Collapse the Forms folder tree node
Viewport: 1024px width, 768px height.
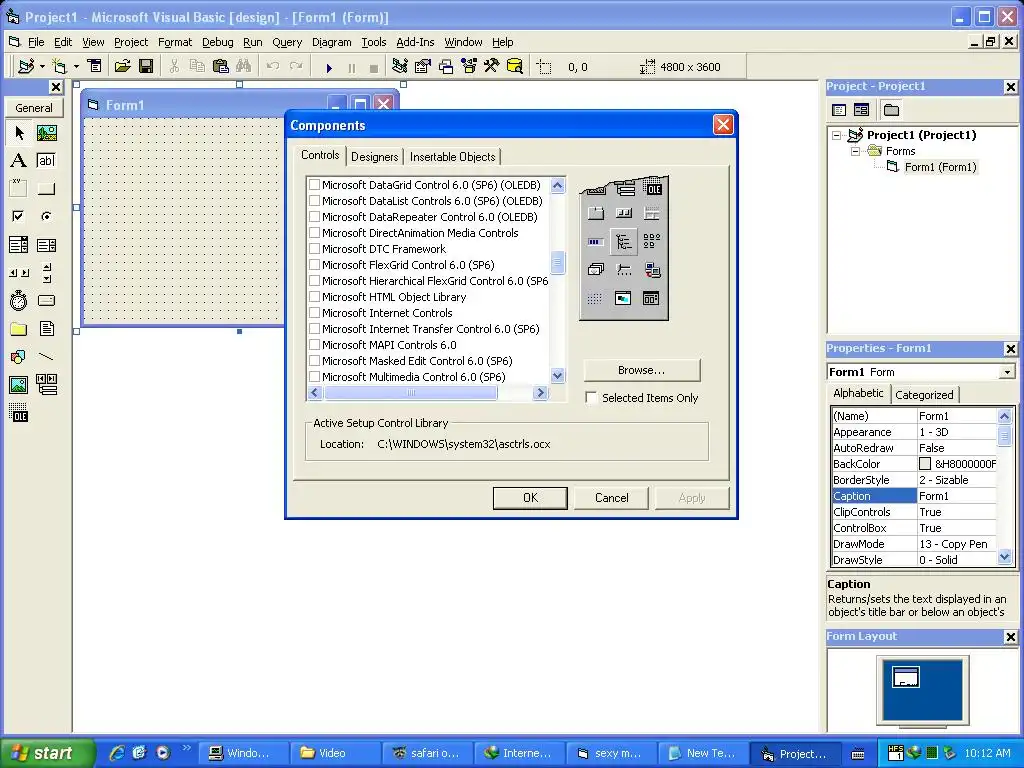(855, 151)
